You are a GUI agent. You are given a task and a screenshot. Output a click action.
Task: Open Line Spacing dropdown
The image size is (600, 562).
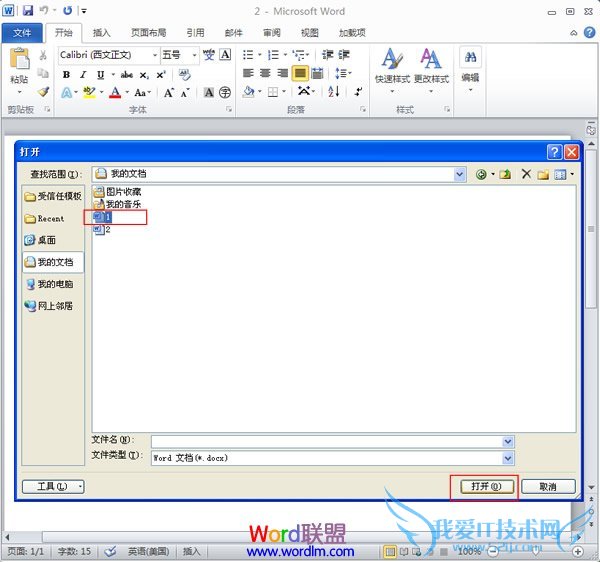(x=343, y=73)
